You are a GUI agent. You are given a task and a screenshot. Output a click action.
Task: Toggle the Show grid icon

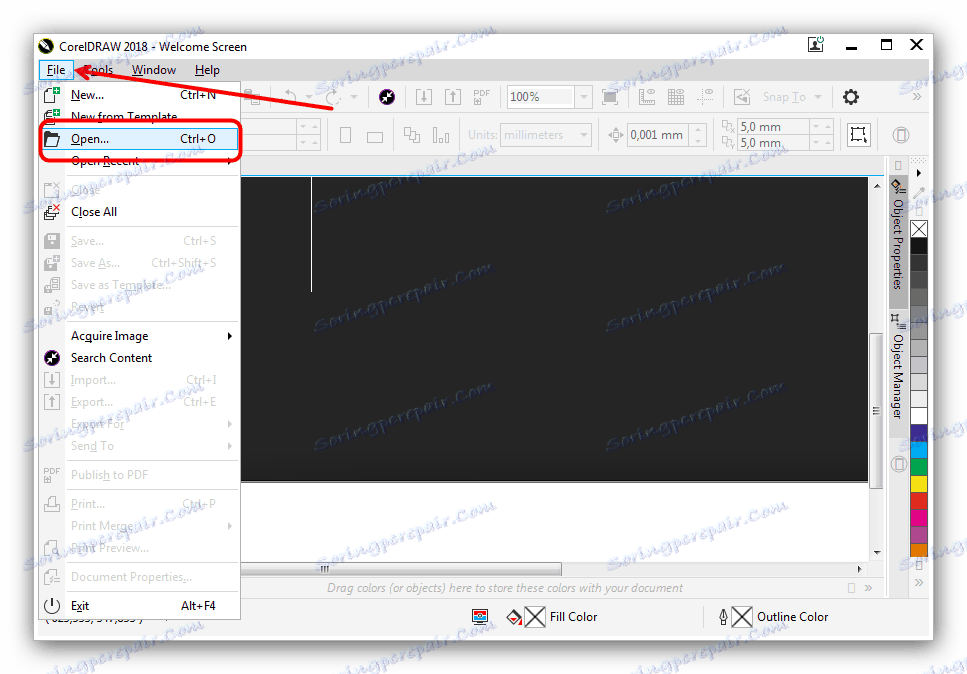coord(677,97)
